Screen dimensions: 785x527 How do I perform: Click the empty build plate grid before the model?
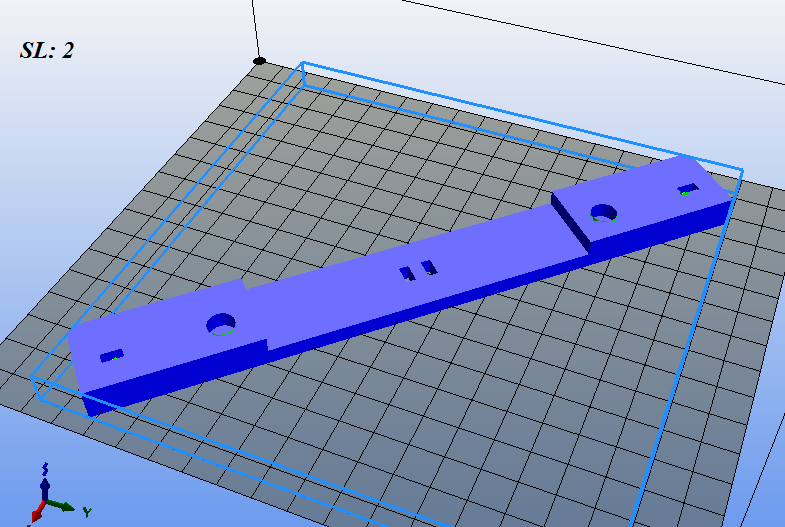(400, 420)
